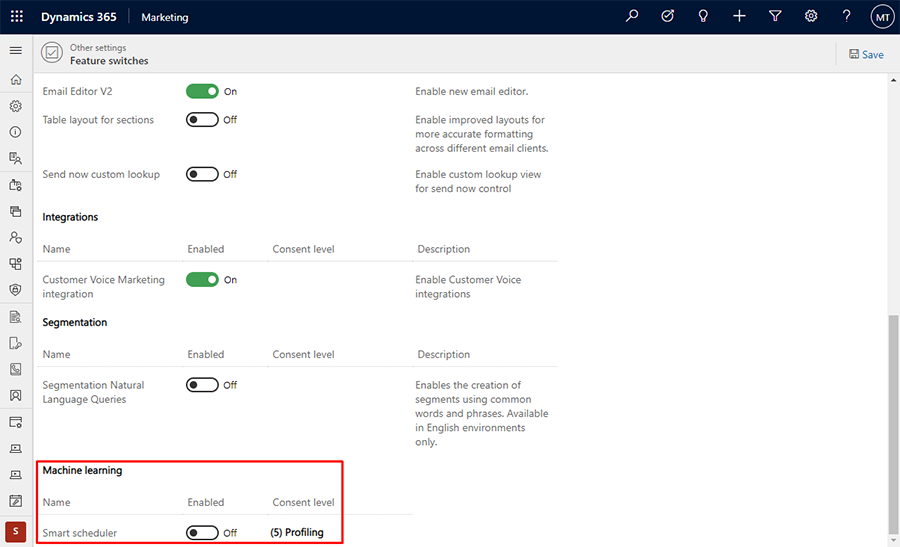Open the help question mark icon
The height and width of the screenshot is (547, 900).
tap(846, 16)
